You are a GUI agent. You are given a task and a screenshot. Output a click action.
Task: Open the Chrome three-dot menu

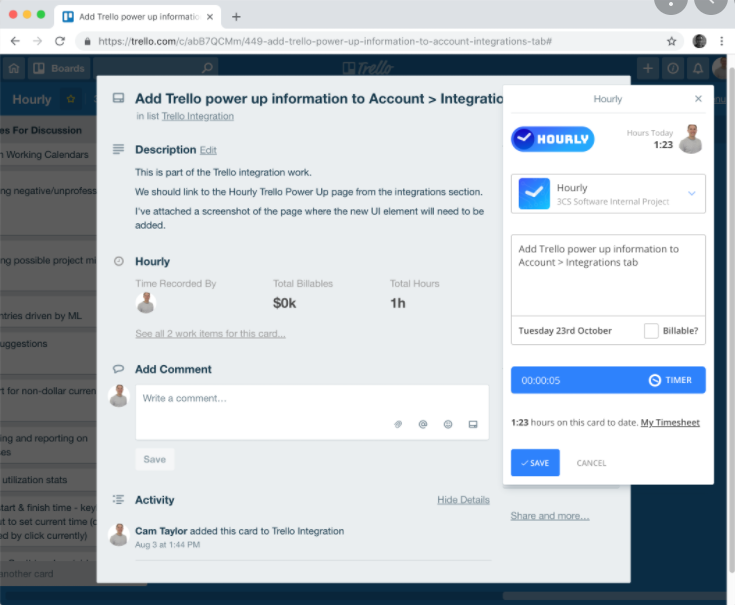721,41
